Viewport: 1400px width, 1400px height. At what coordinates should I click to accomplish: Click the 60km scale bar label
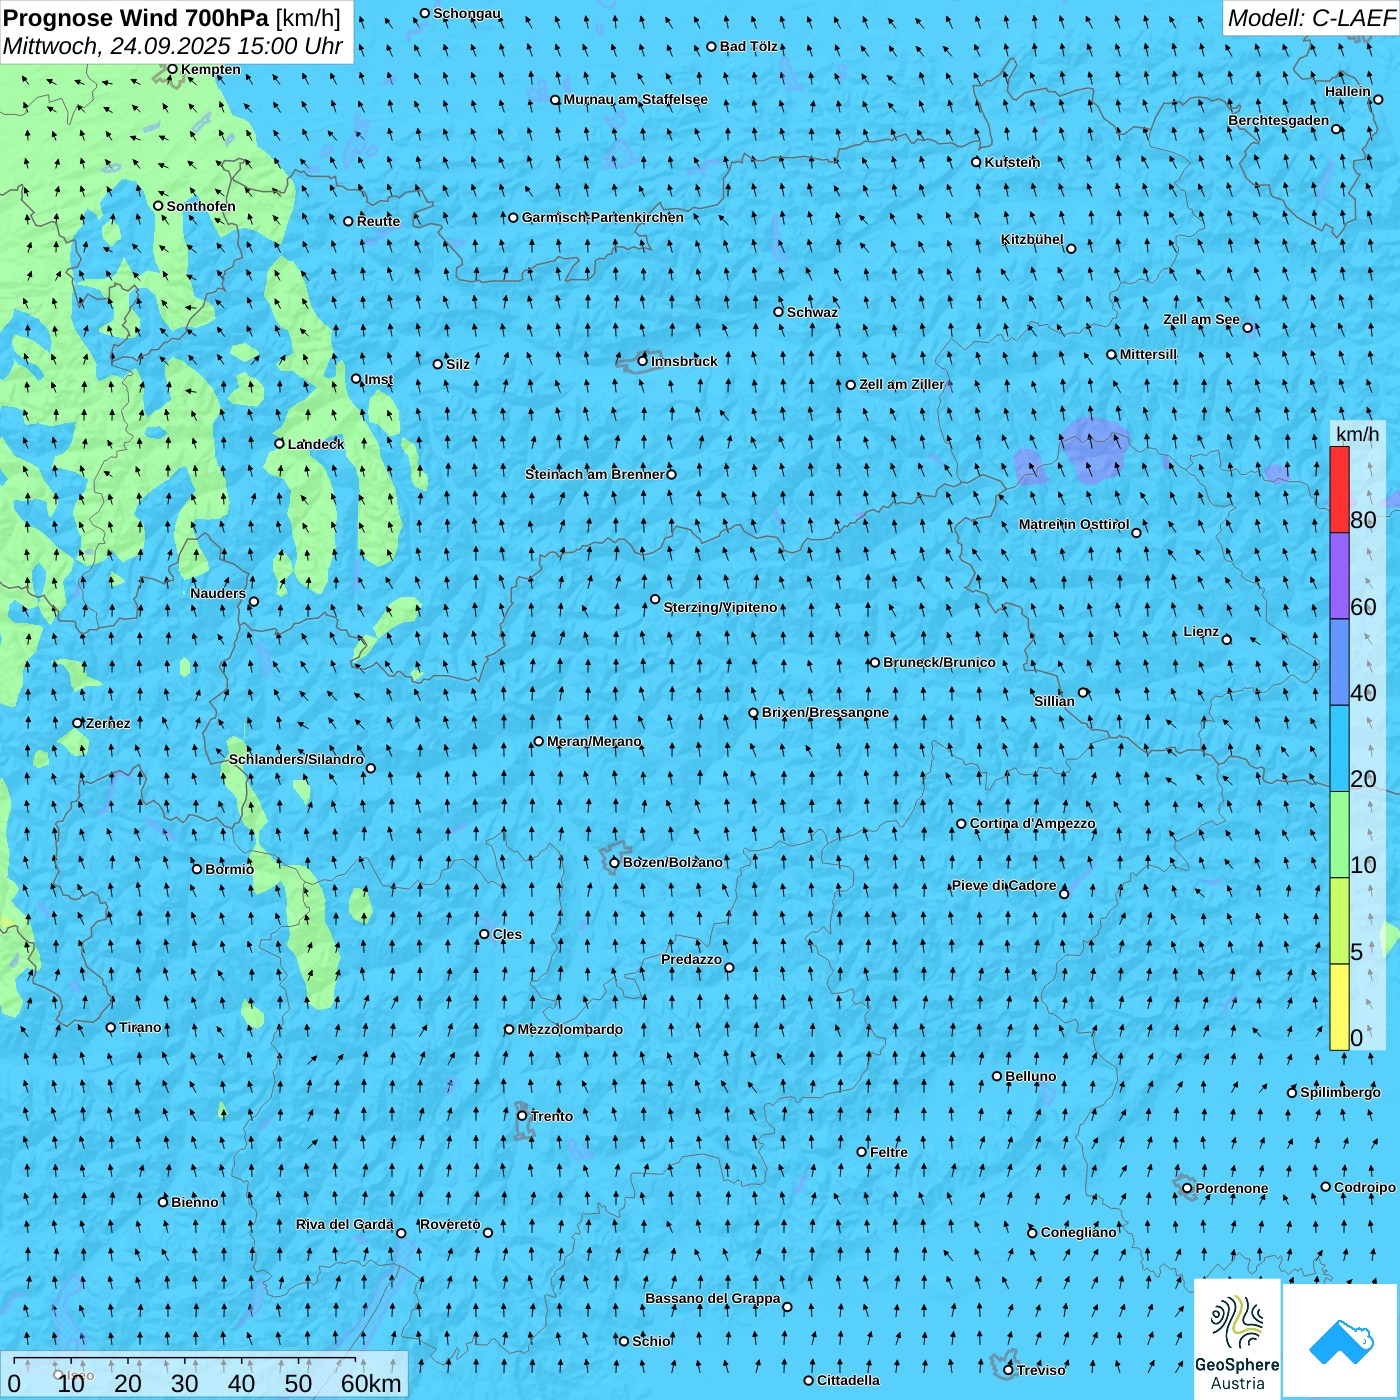pos(371,1383)
